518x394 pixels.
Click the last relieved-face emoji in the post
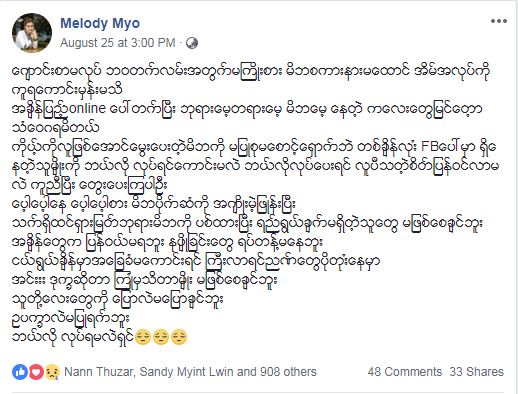(179, 337)
